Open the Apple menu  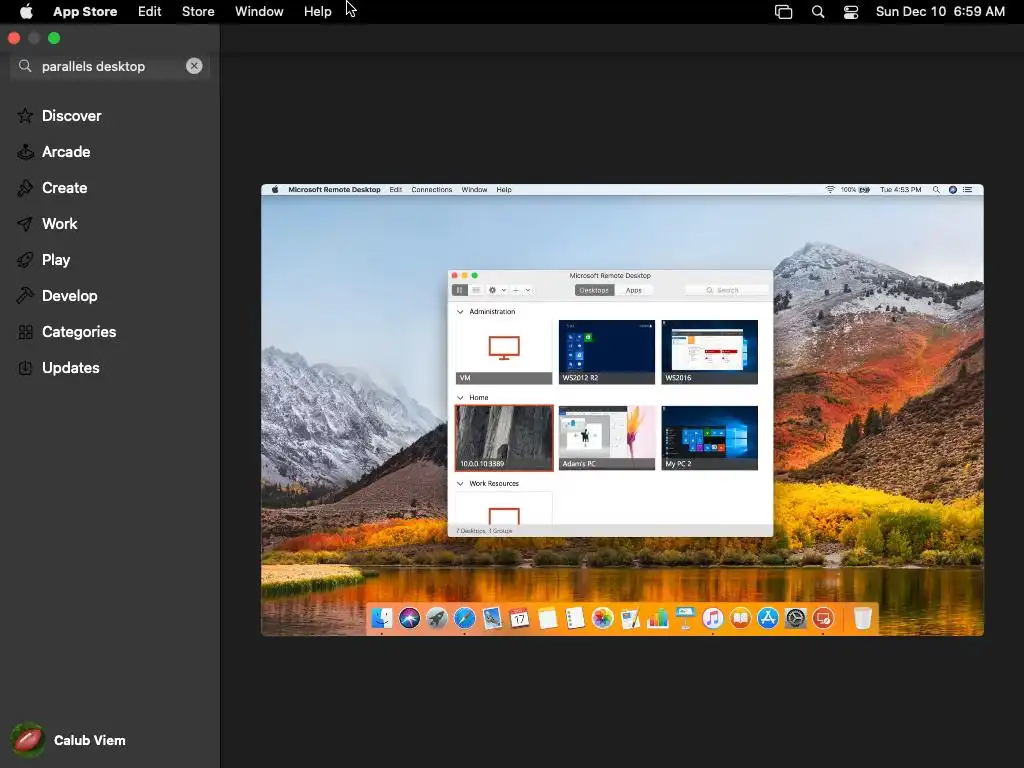pyautogui.click(x=26, y=11)
